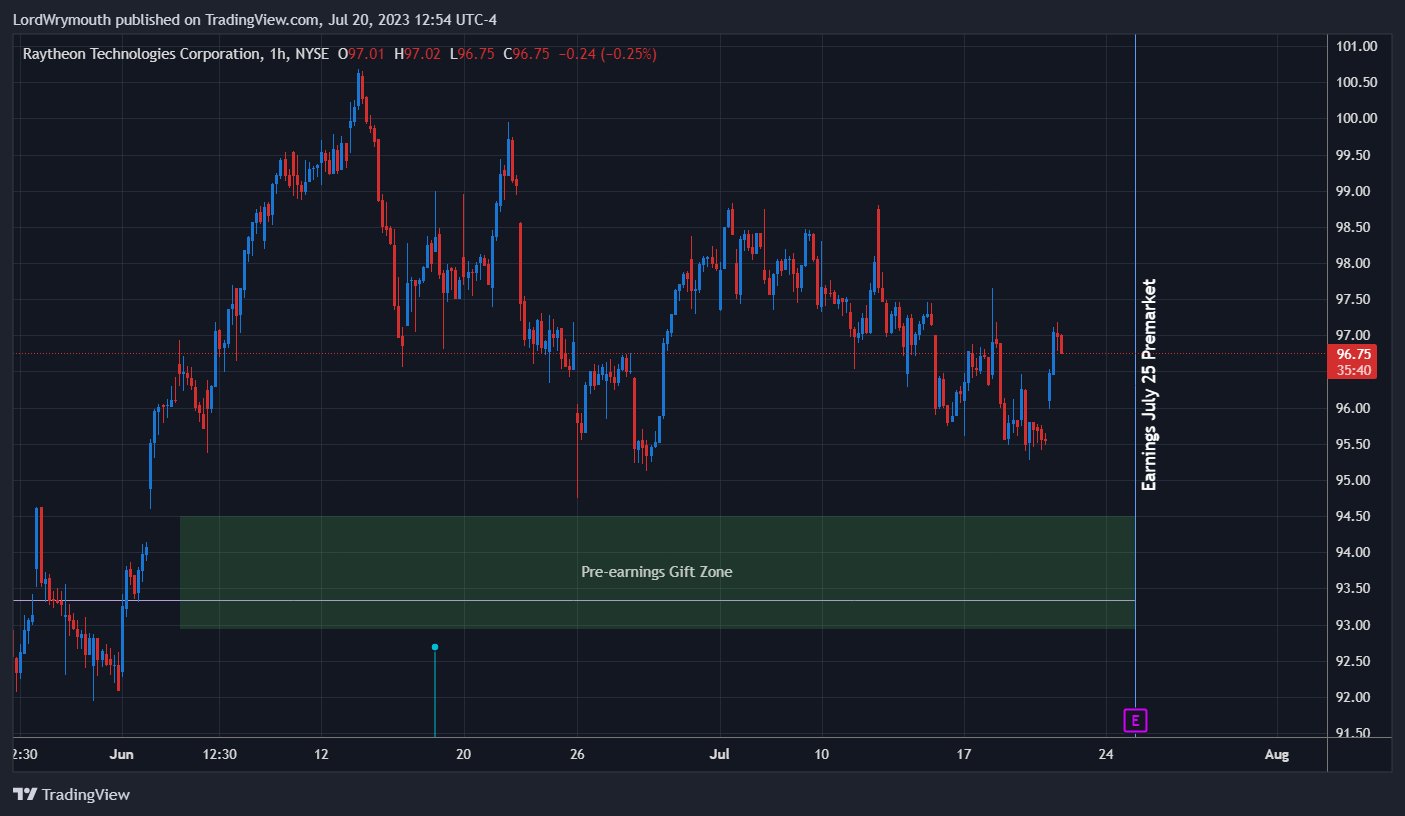
Task: Click the 100.00 price axis label
Action: tap(1357, 118)
